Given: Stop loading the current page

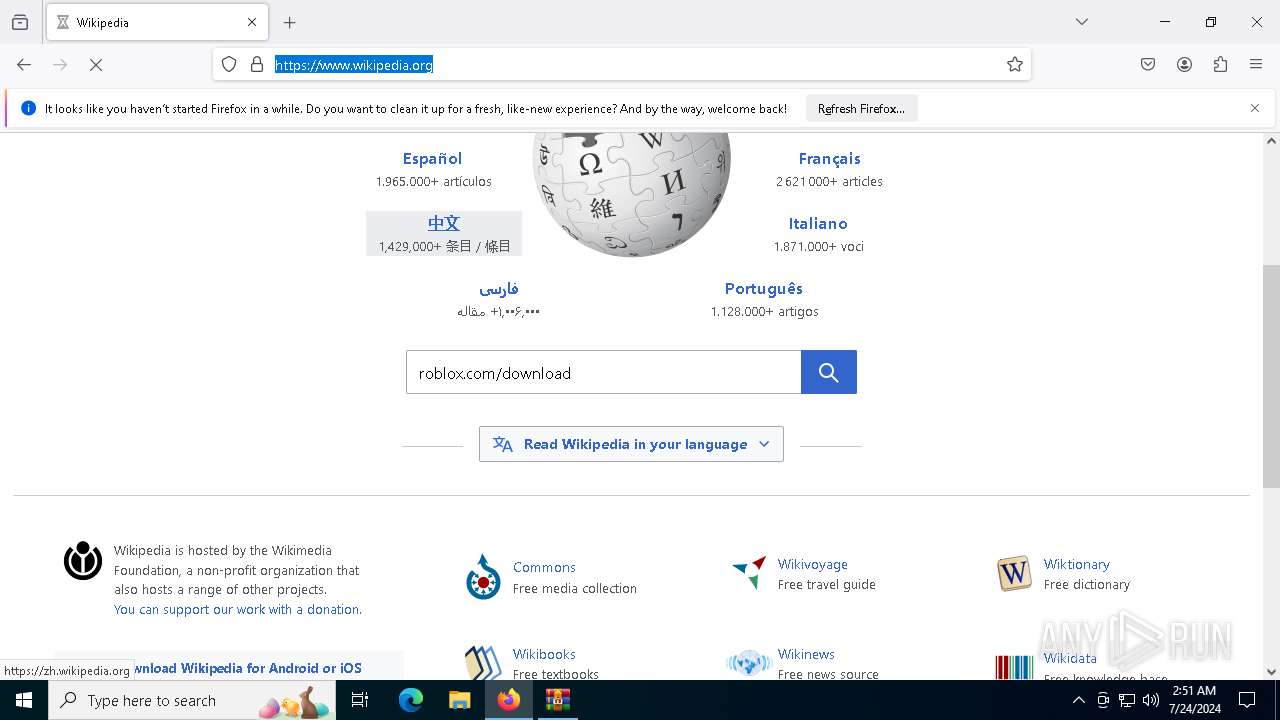Looking at the screenshot, I should (x=96, y=65).
